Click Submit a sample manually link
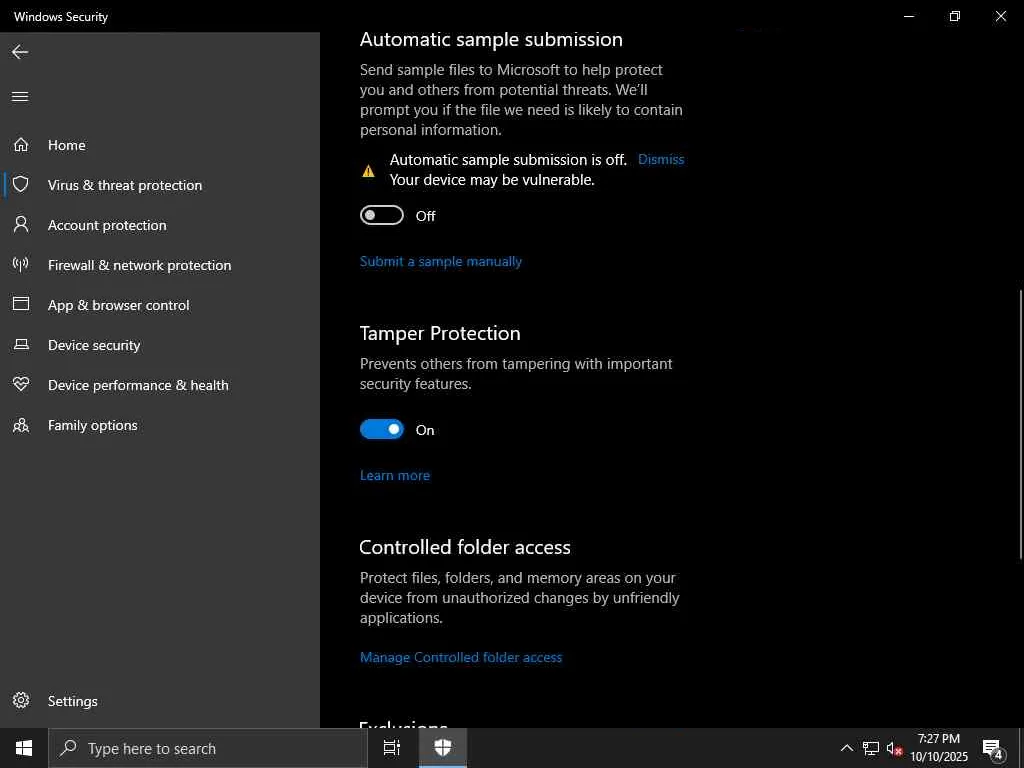 click(441, 261)
